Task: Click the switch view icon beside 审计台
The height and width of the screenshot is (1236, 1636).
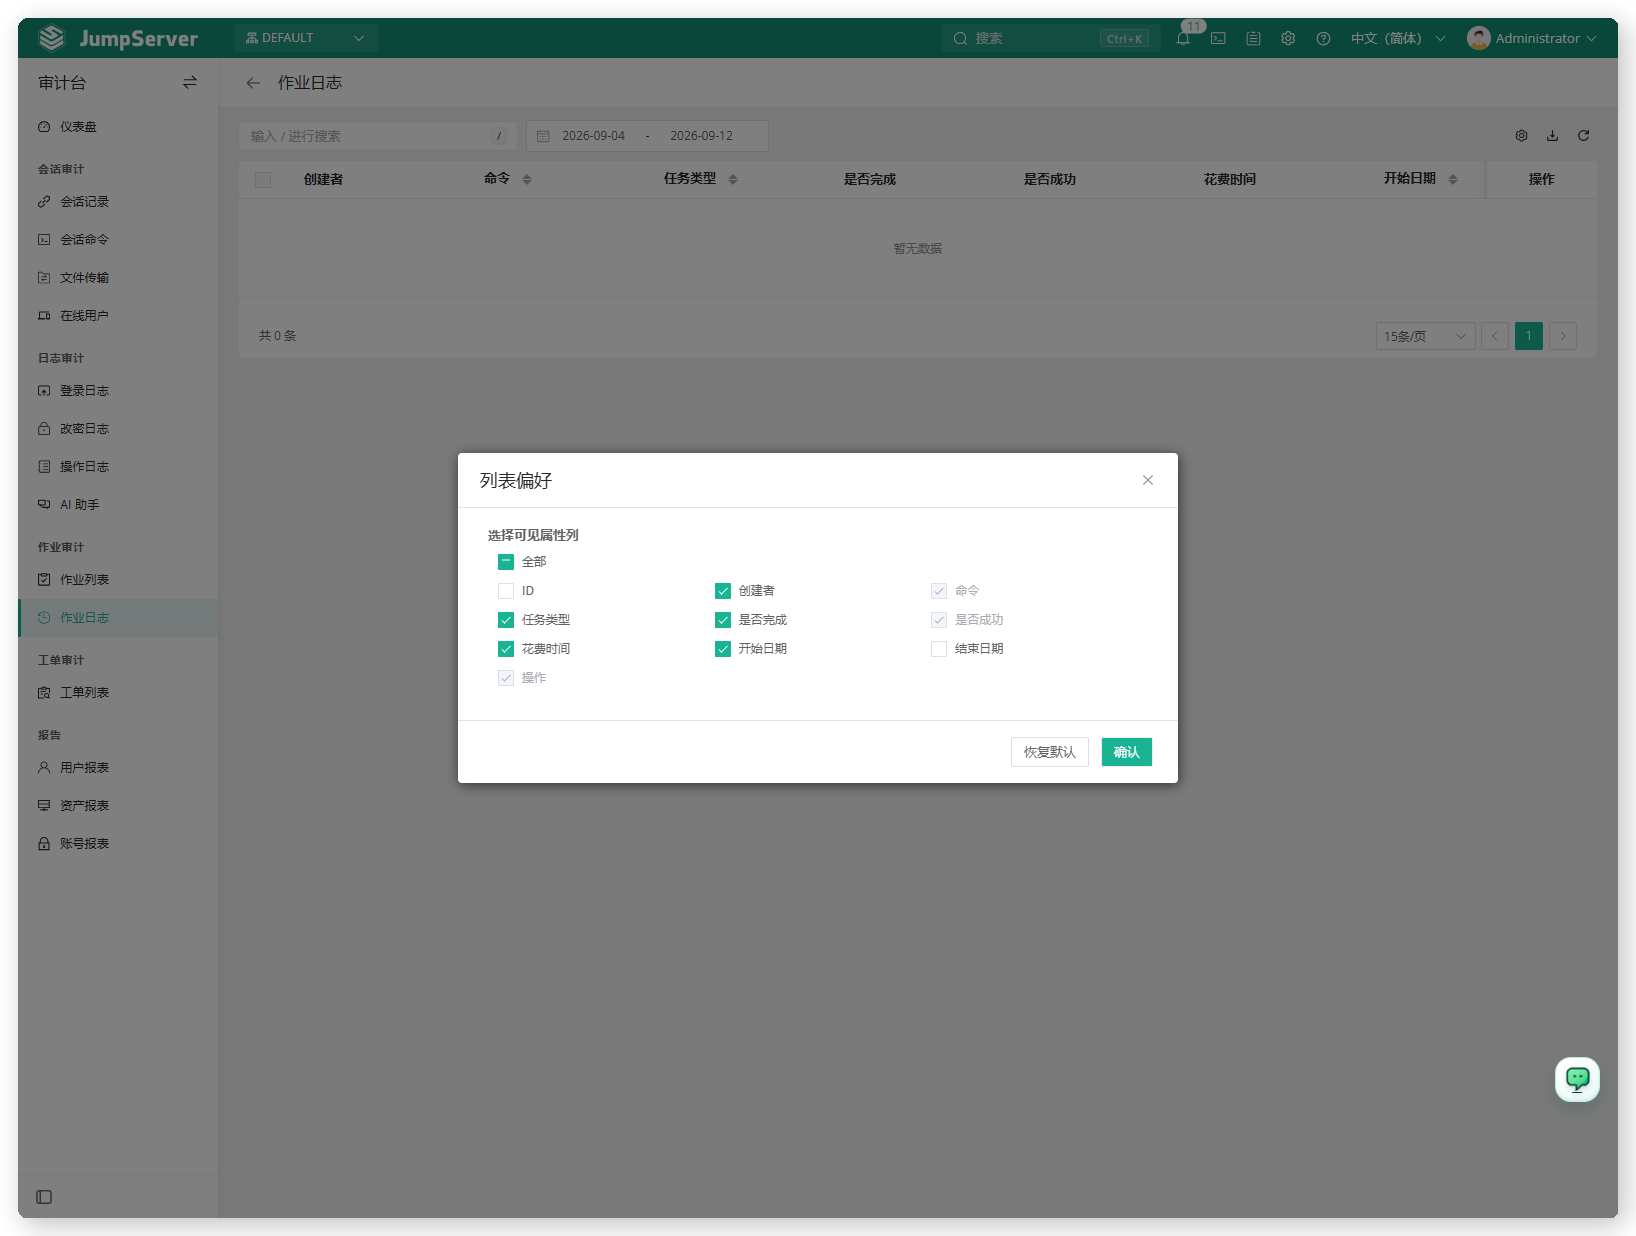Action: tap(190, 83)
